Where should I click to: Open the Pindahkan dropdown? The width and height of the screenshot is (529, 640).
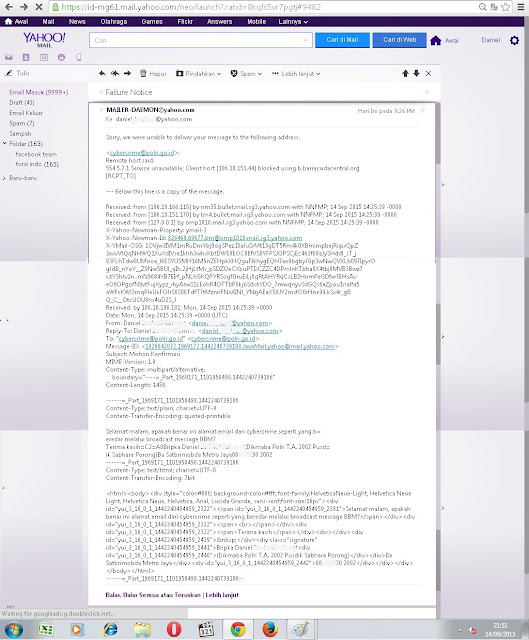199,73
